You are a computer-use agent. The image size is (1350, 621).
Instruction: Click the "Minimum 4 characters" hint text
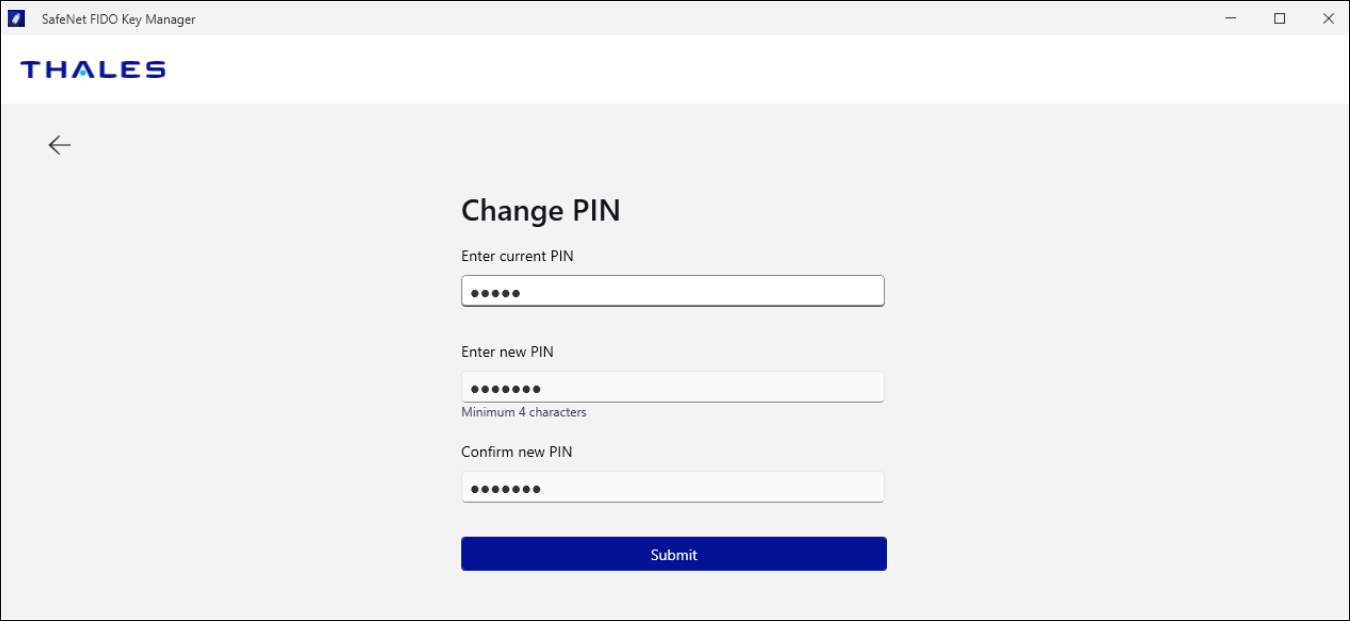point(524,412)
